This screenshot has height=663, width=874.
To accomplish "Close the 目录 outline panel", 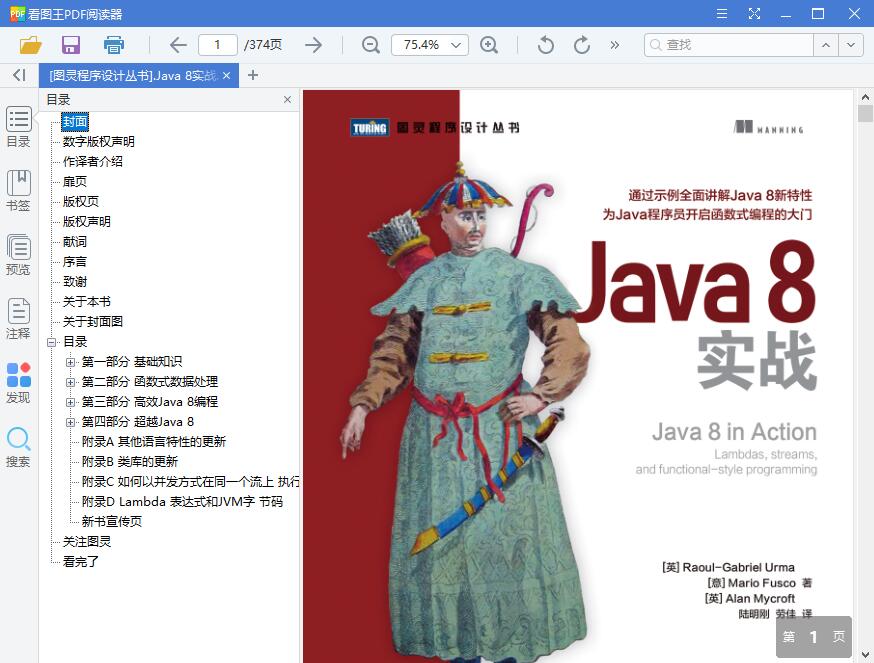I will pos(287,99).
